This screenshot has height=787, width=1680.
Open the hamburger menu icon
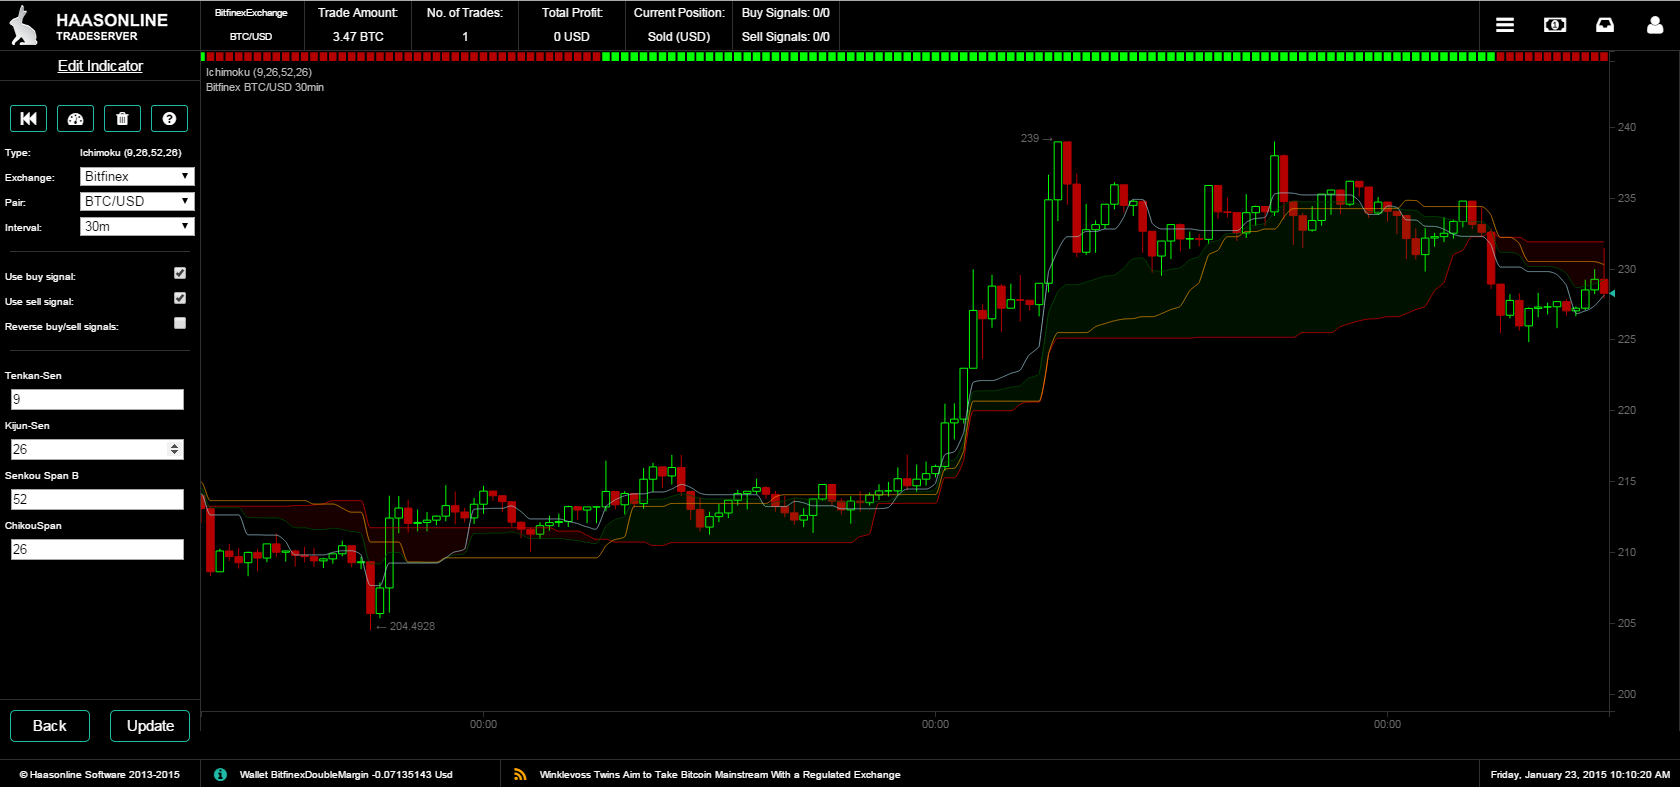pyautogui.click(x=1505, y=25)
